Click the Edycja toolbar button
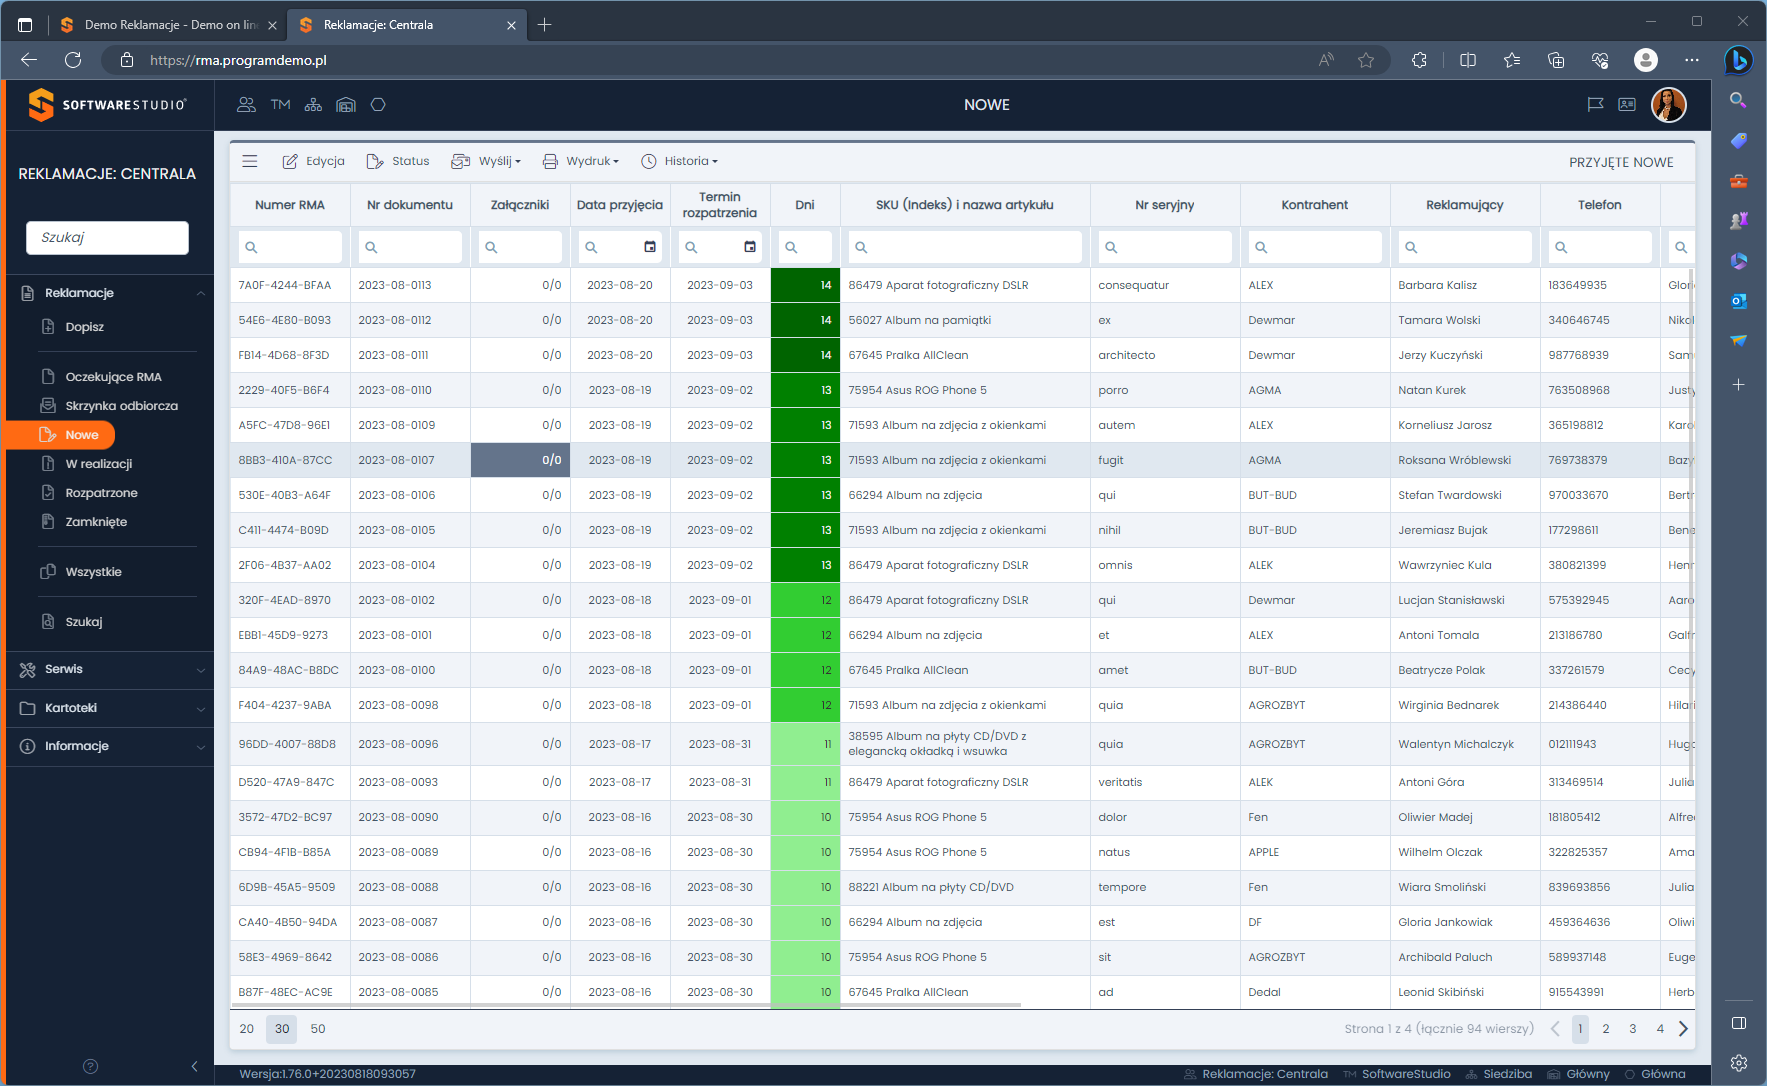 pos(314,161)
